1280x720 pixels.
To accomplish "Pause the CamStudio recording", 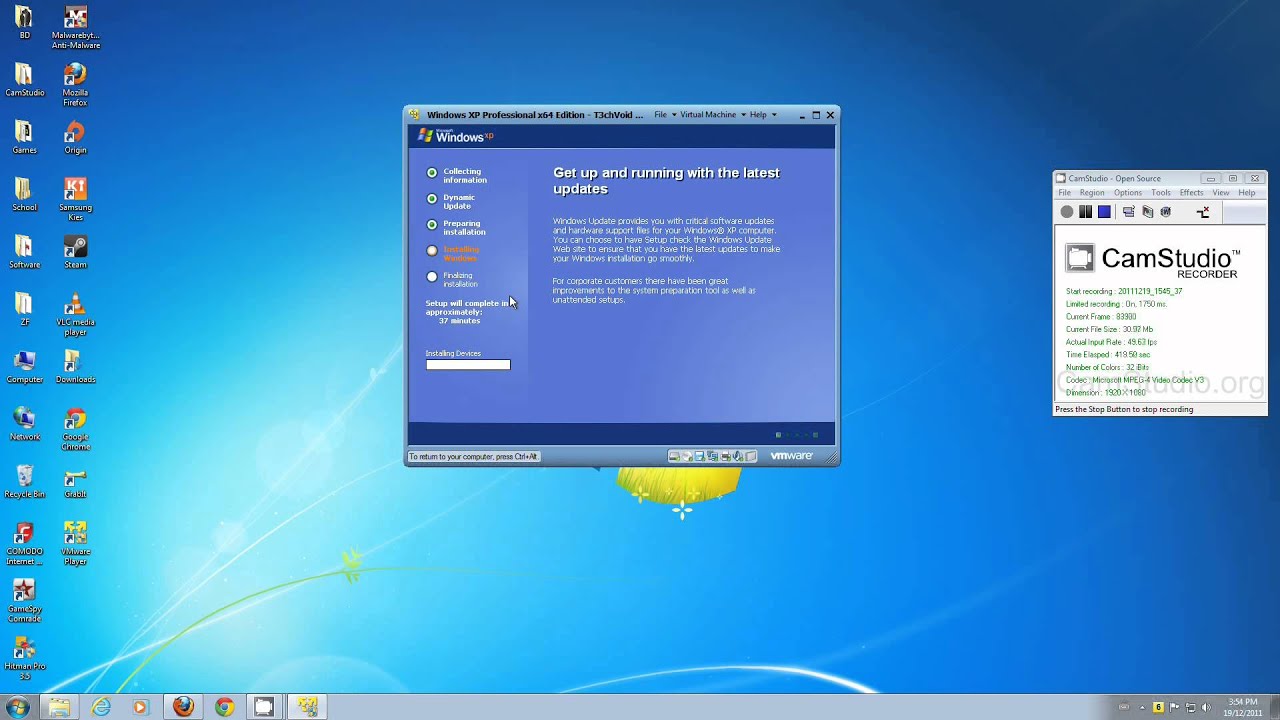I will pyautogui.click(x=1085, y=212).
